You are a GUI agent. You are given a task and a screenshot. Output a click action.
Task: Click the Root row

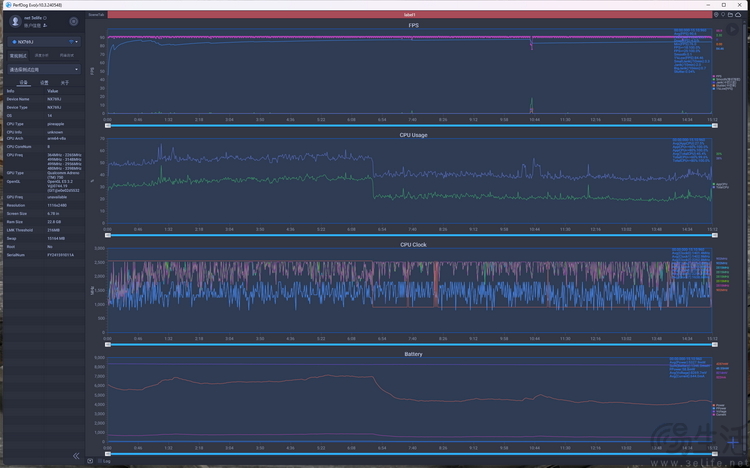tap(44, 247)
